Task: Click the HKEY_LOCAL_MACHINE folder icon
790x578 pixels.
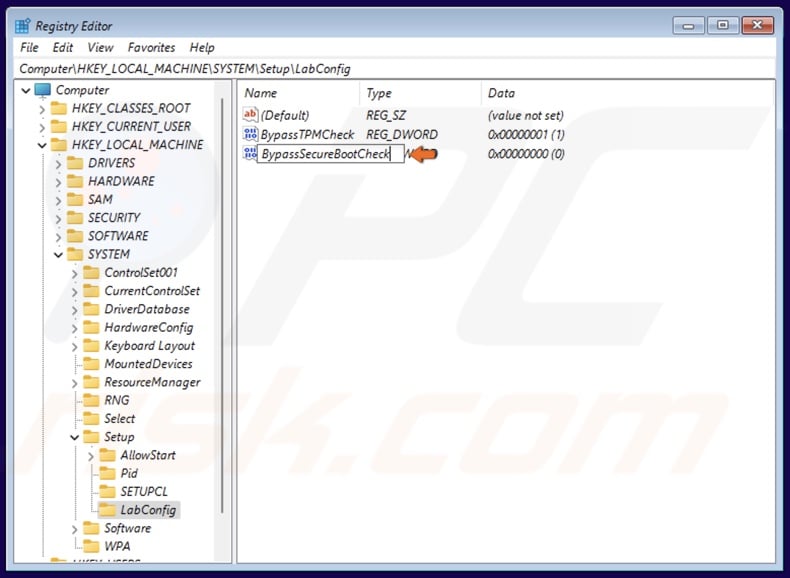Action: point(58,145)
